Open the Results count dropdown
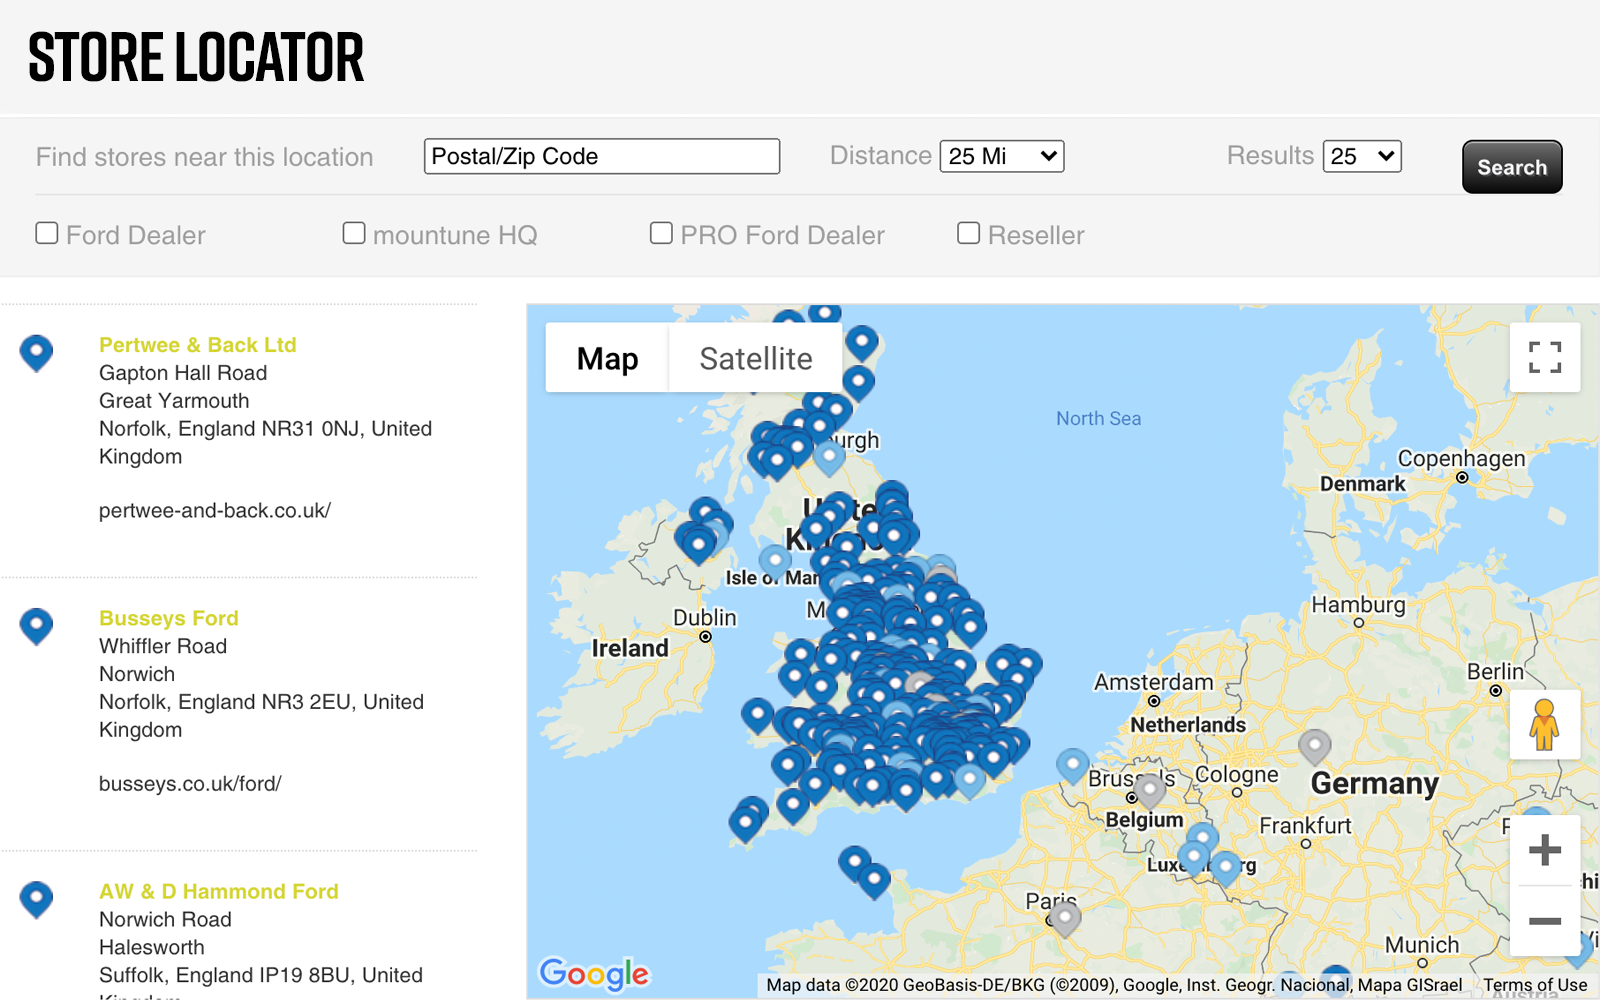This screenshot has width=1600, height=1000. click(x=1362, y=156)
